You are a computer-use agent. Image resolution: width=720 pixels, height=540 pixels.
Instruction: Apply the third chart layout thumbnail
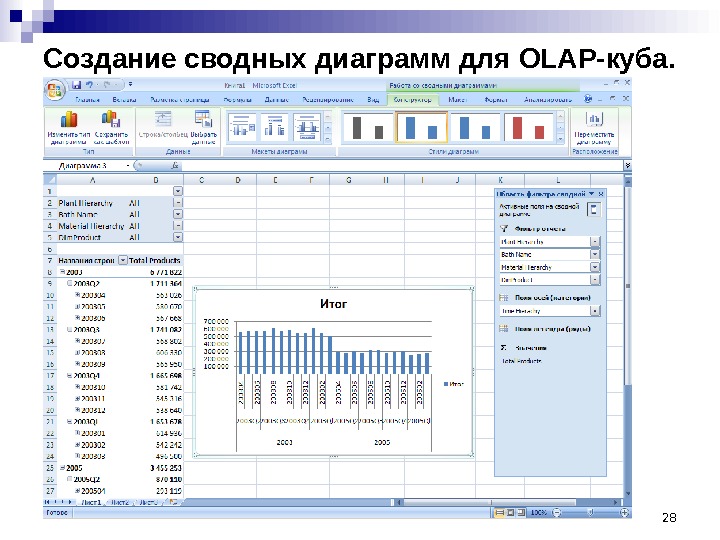[307, 127]
